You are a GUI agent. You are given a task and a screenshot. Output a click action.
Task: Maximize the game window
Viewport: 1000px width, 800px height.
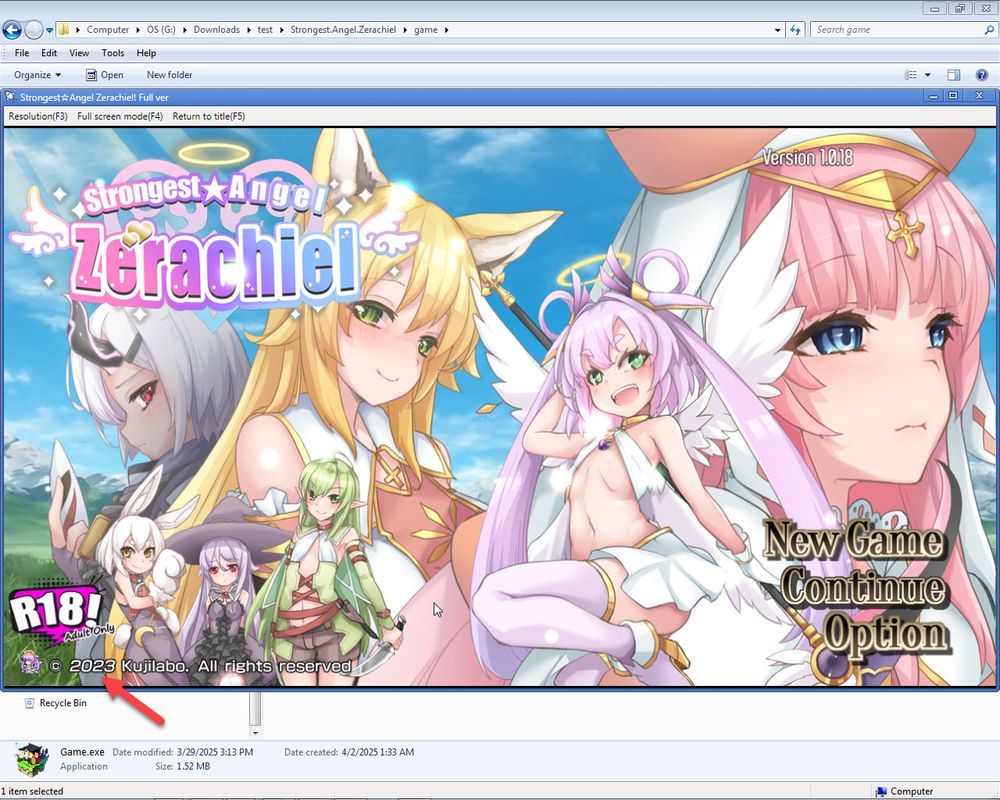tap(953, 96)
